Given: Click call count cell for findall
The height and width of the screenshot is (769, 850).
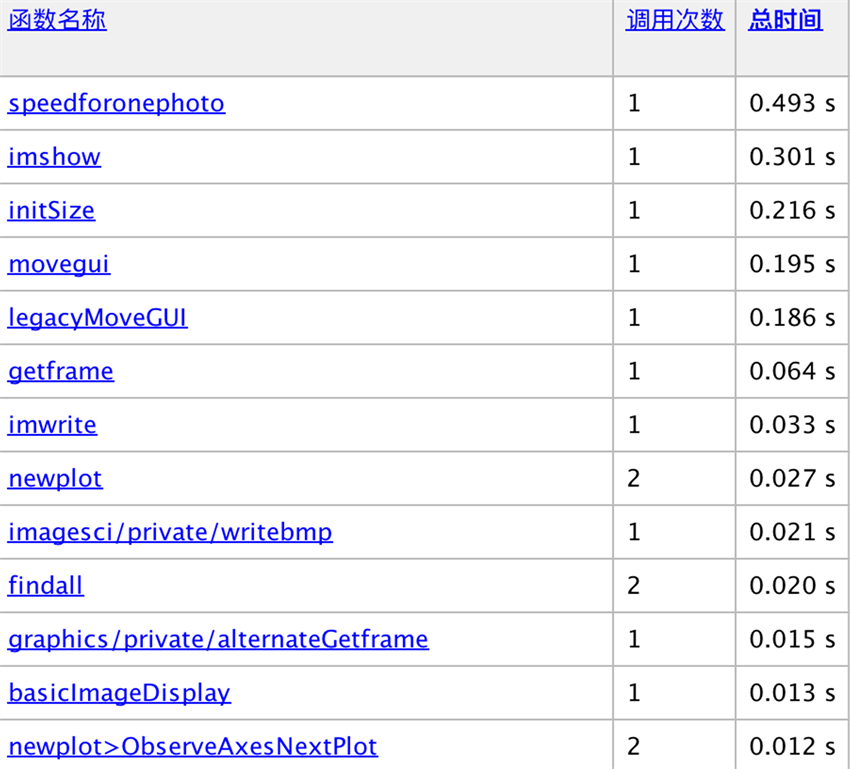Looking at the screenshot, I should click(634, 586).
